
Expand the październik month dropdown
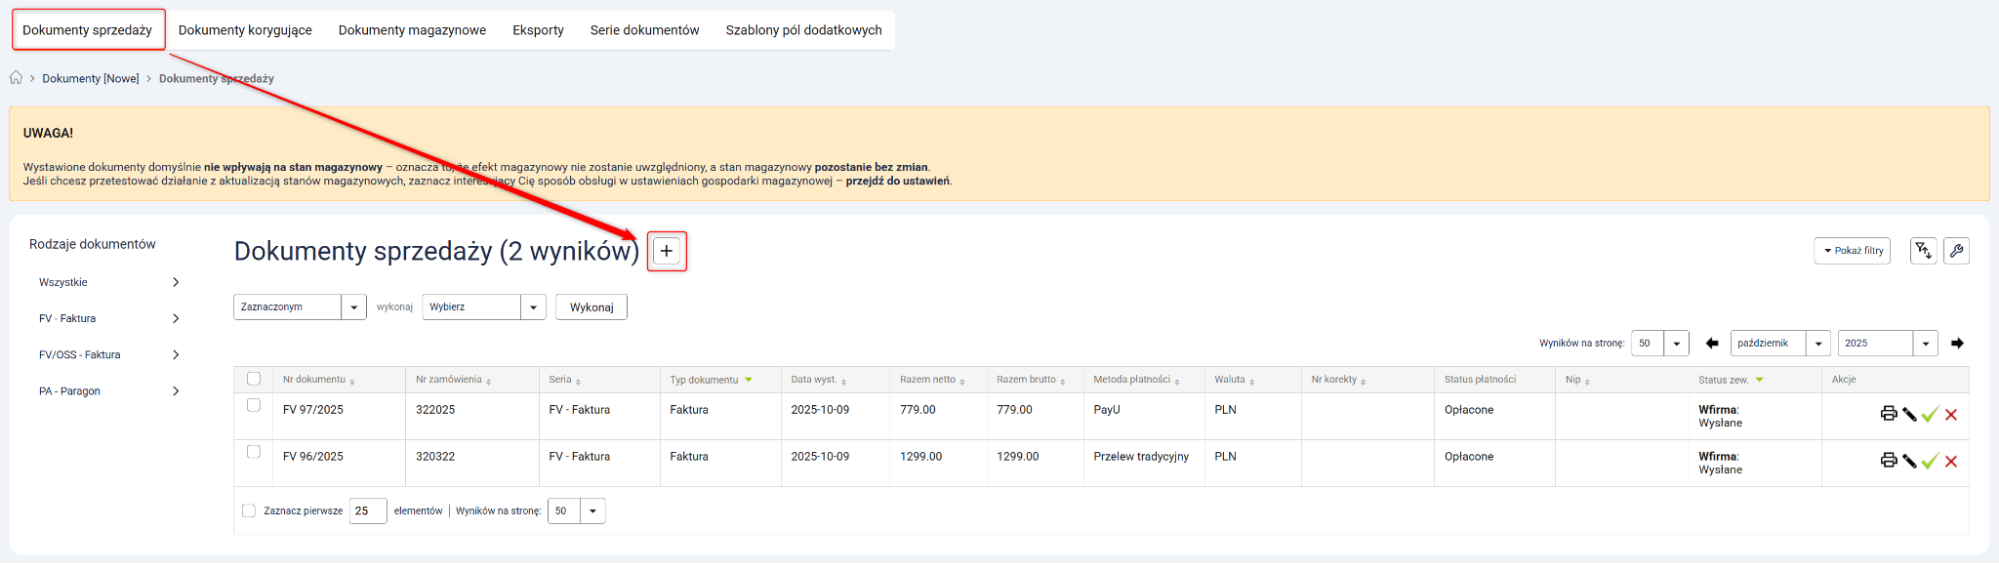point(1780,343)
